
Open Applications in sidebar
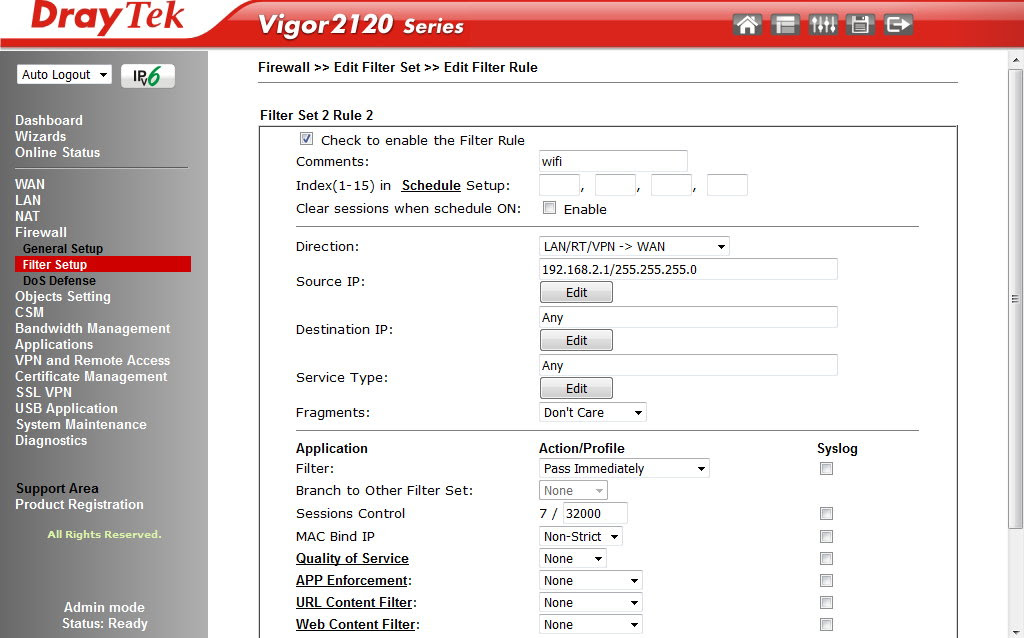click(54, 344)
